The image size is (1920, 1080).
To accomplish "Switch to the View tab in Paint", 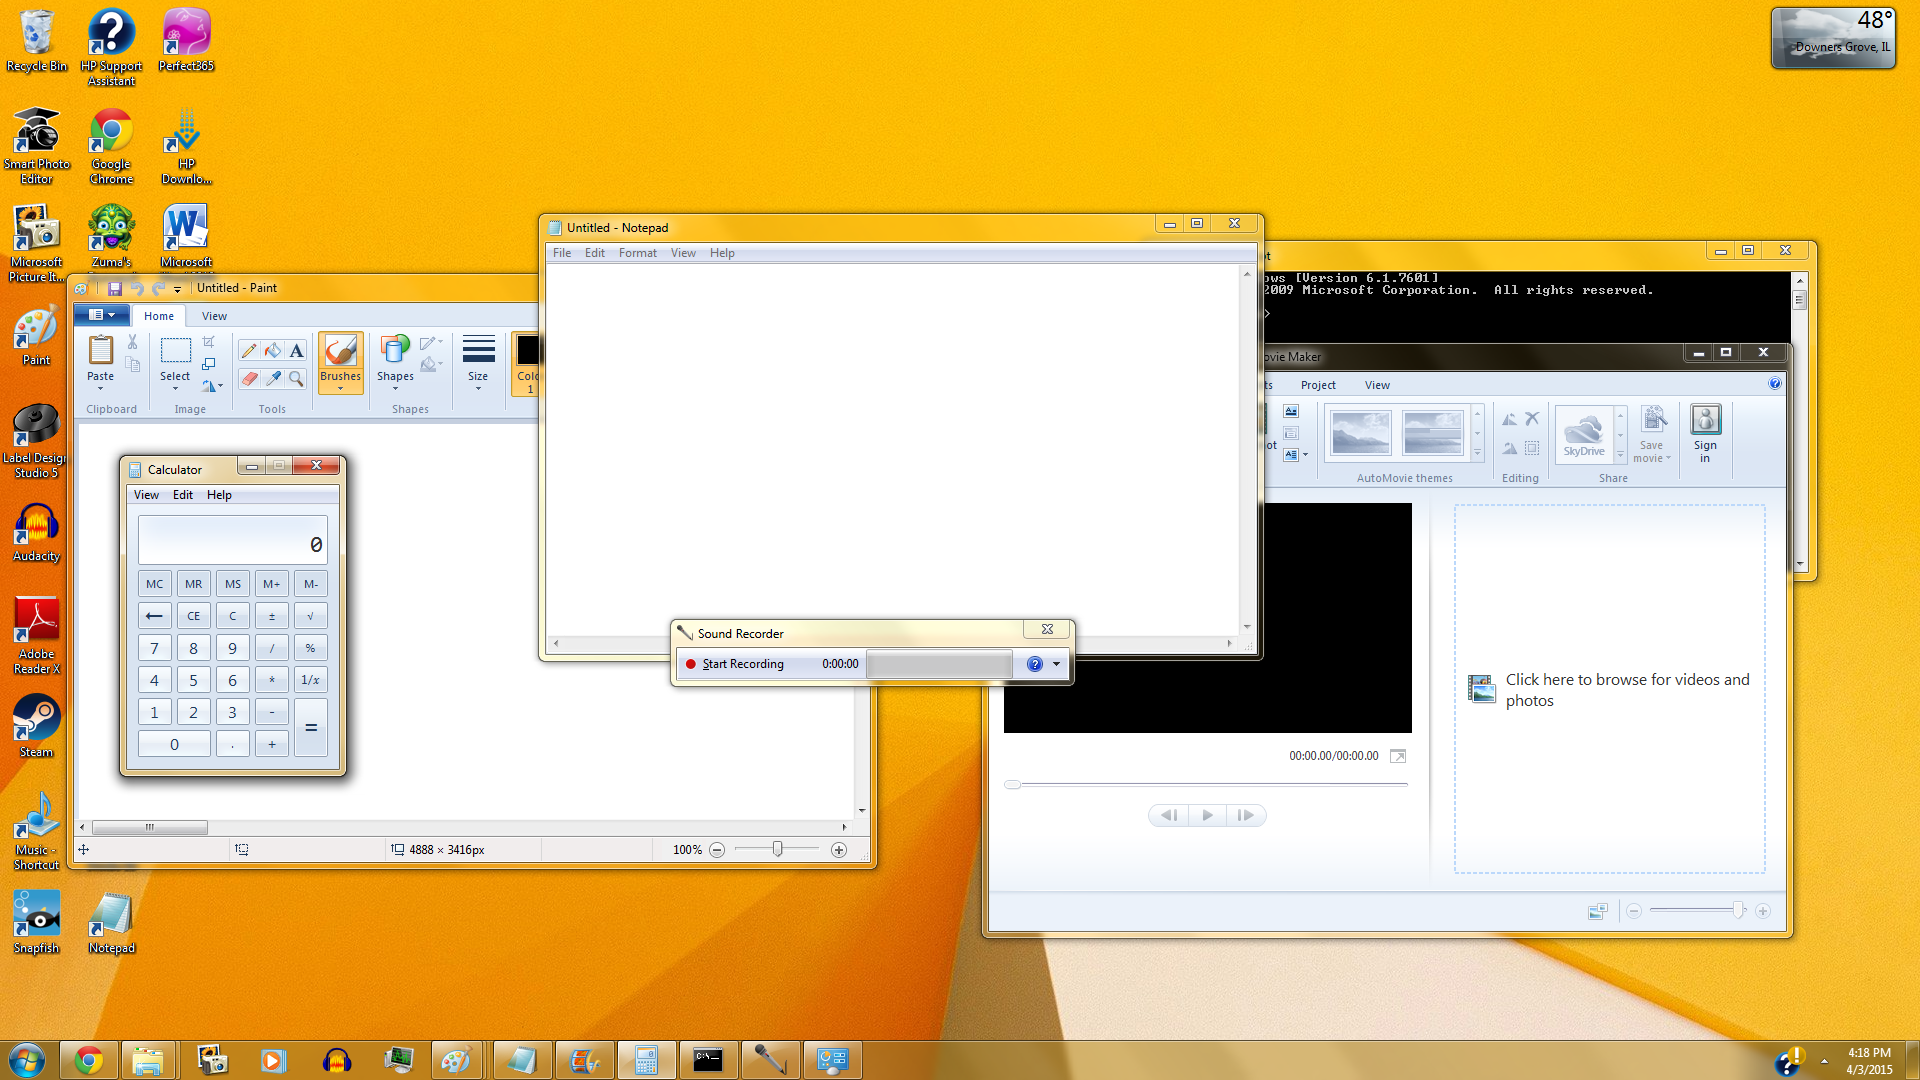I will coord(214,315).
